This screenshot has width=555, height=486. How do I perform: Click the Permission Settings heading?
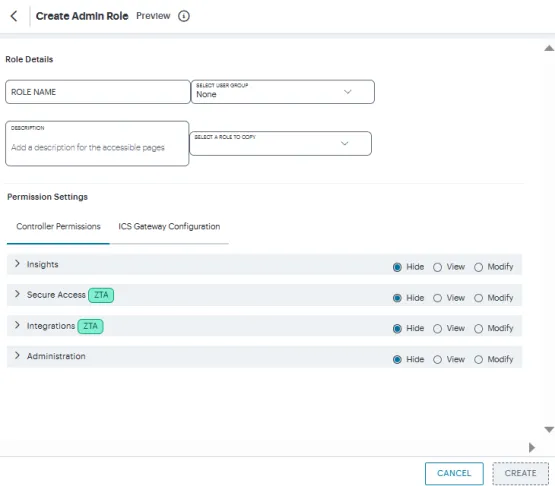[47, 197]
